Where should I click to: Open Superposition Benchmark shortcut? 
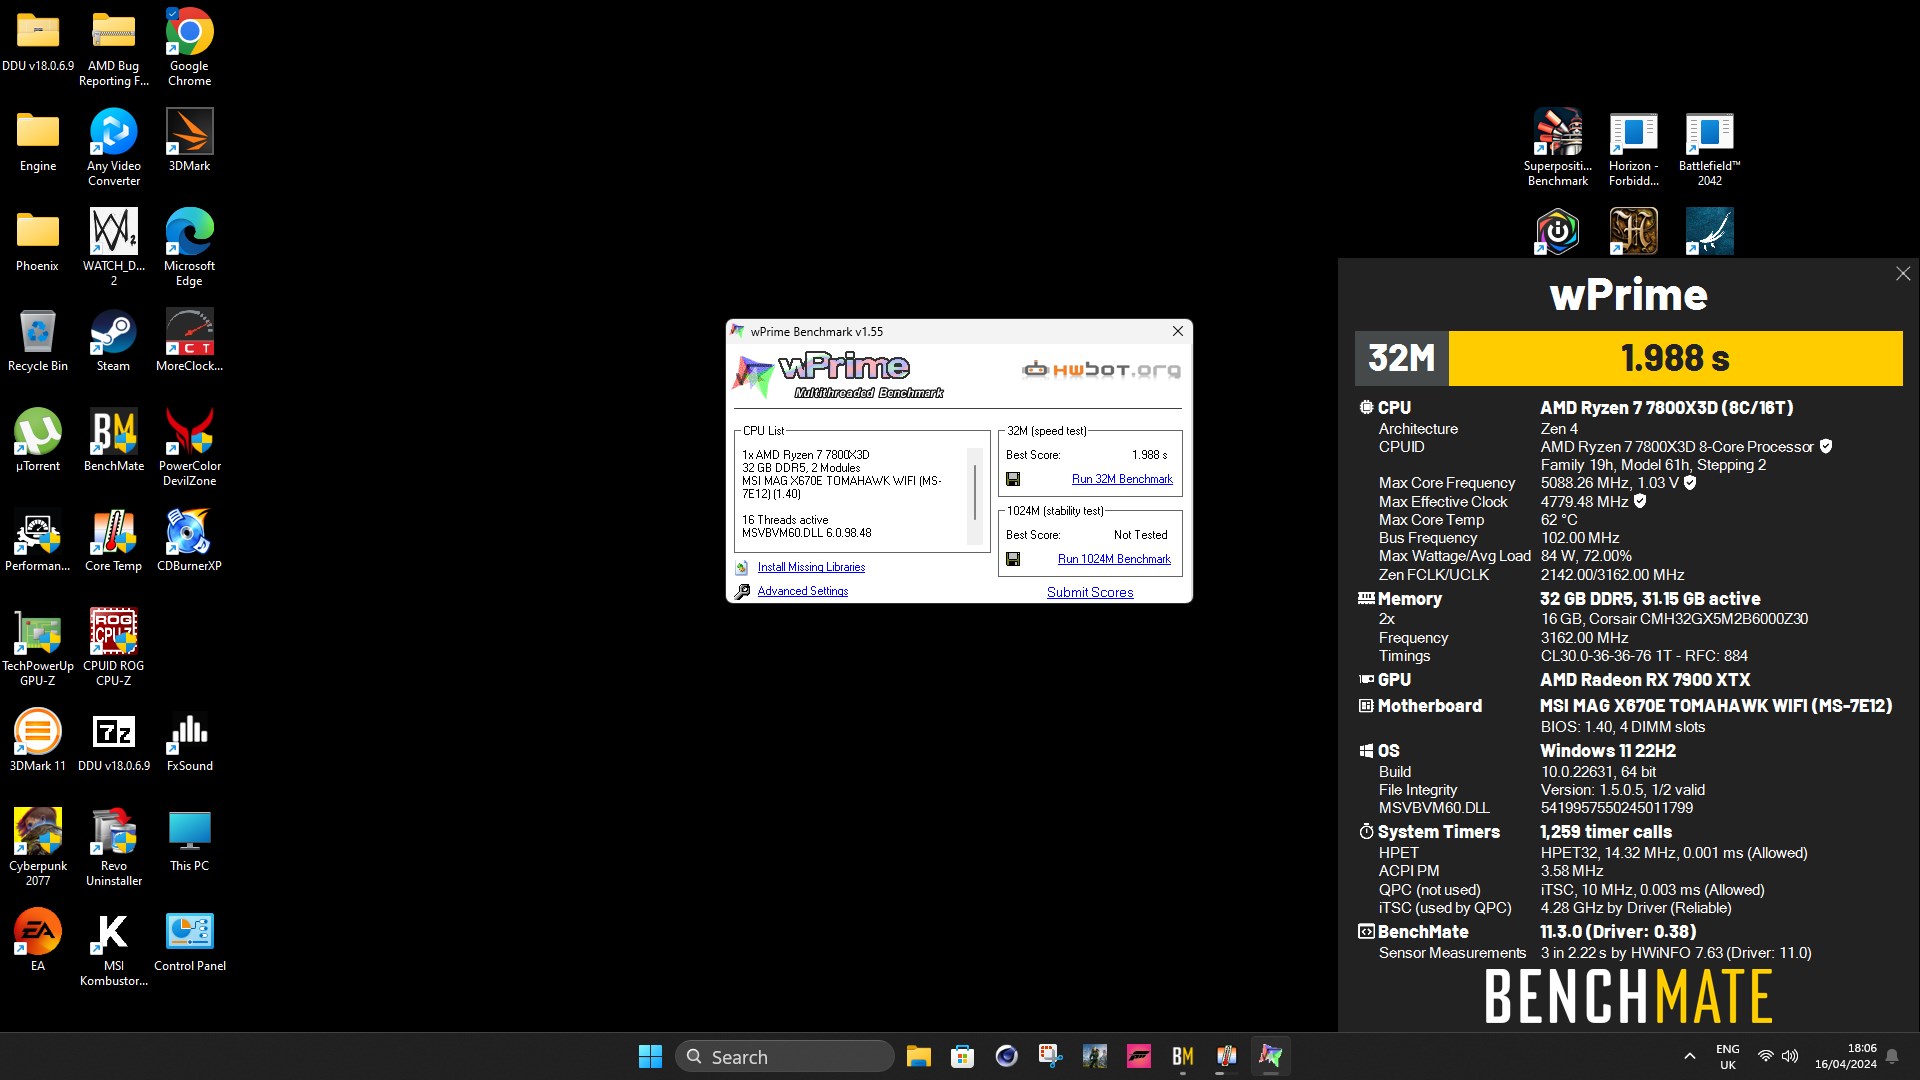tap(1557, 147)
